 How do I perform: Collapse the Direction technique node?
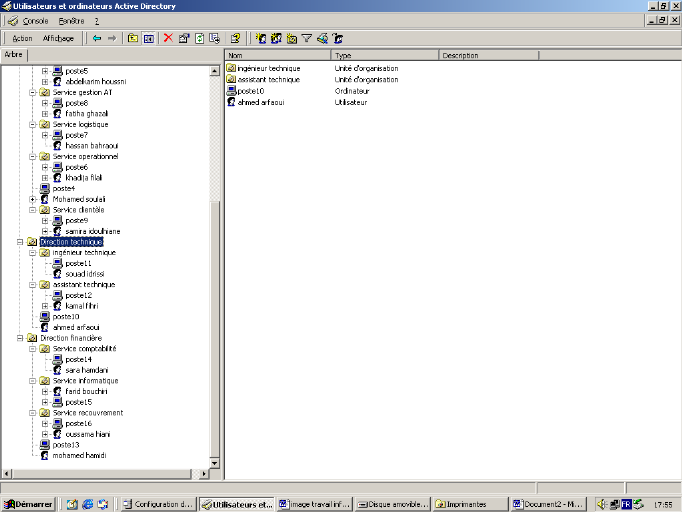[20, 242]
